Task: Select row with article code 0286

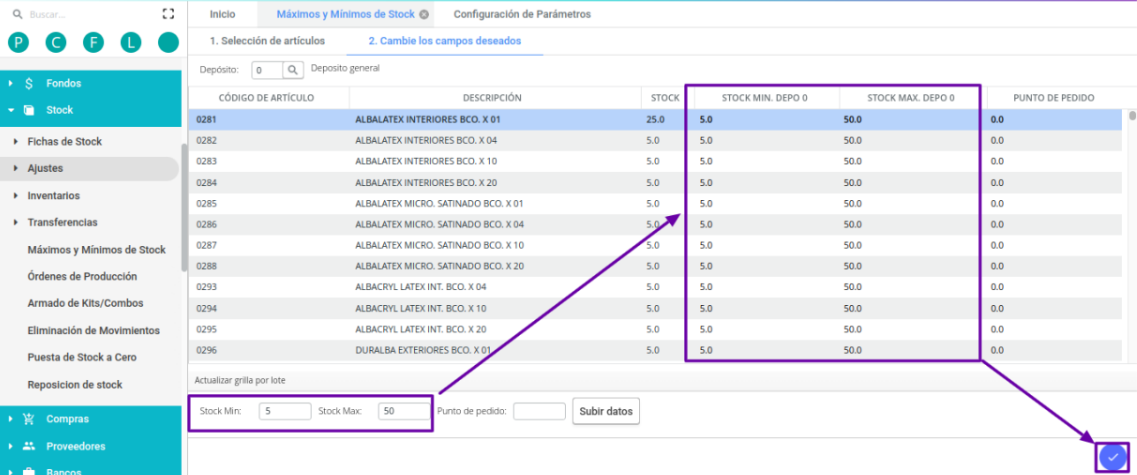Action: click(656, 224)
